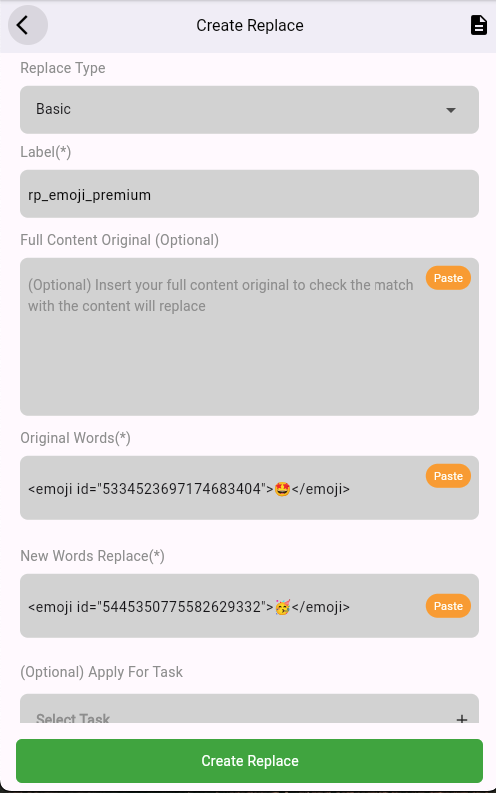The width and height of the screenshot is (496, 793).
Task: Click the Original Words(*) label text
Action: [75, 437]
